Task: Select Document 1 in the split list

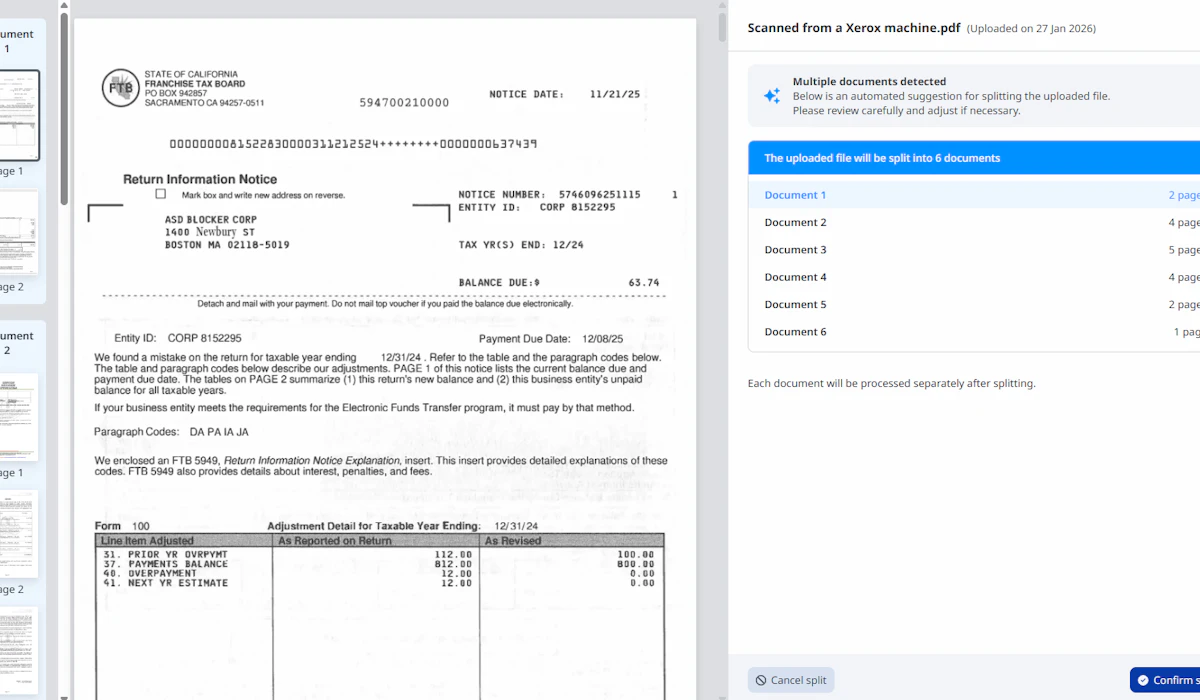Action: pos(974,195)
